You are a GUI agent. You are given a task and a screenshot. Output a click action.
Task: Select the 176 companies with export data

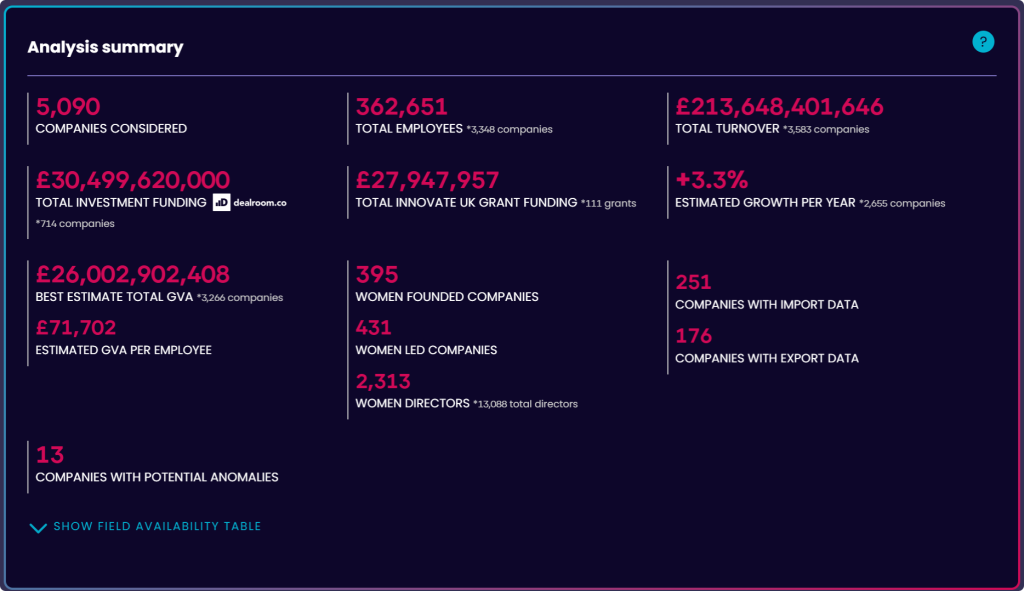pyautogui.click(x=693, y=336)
